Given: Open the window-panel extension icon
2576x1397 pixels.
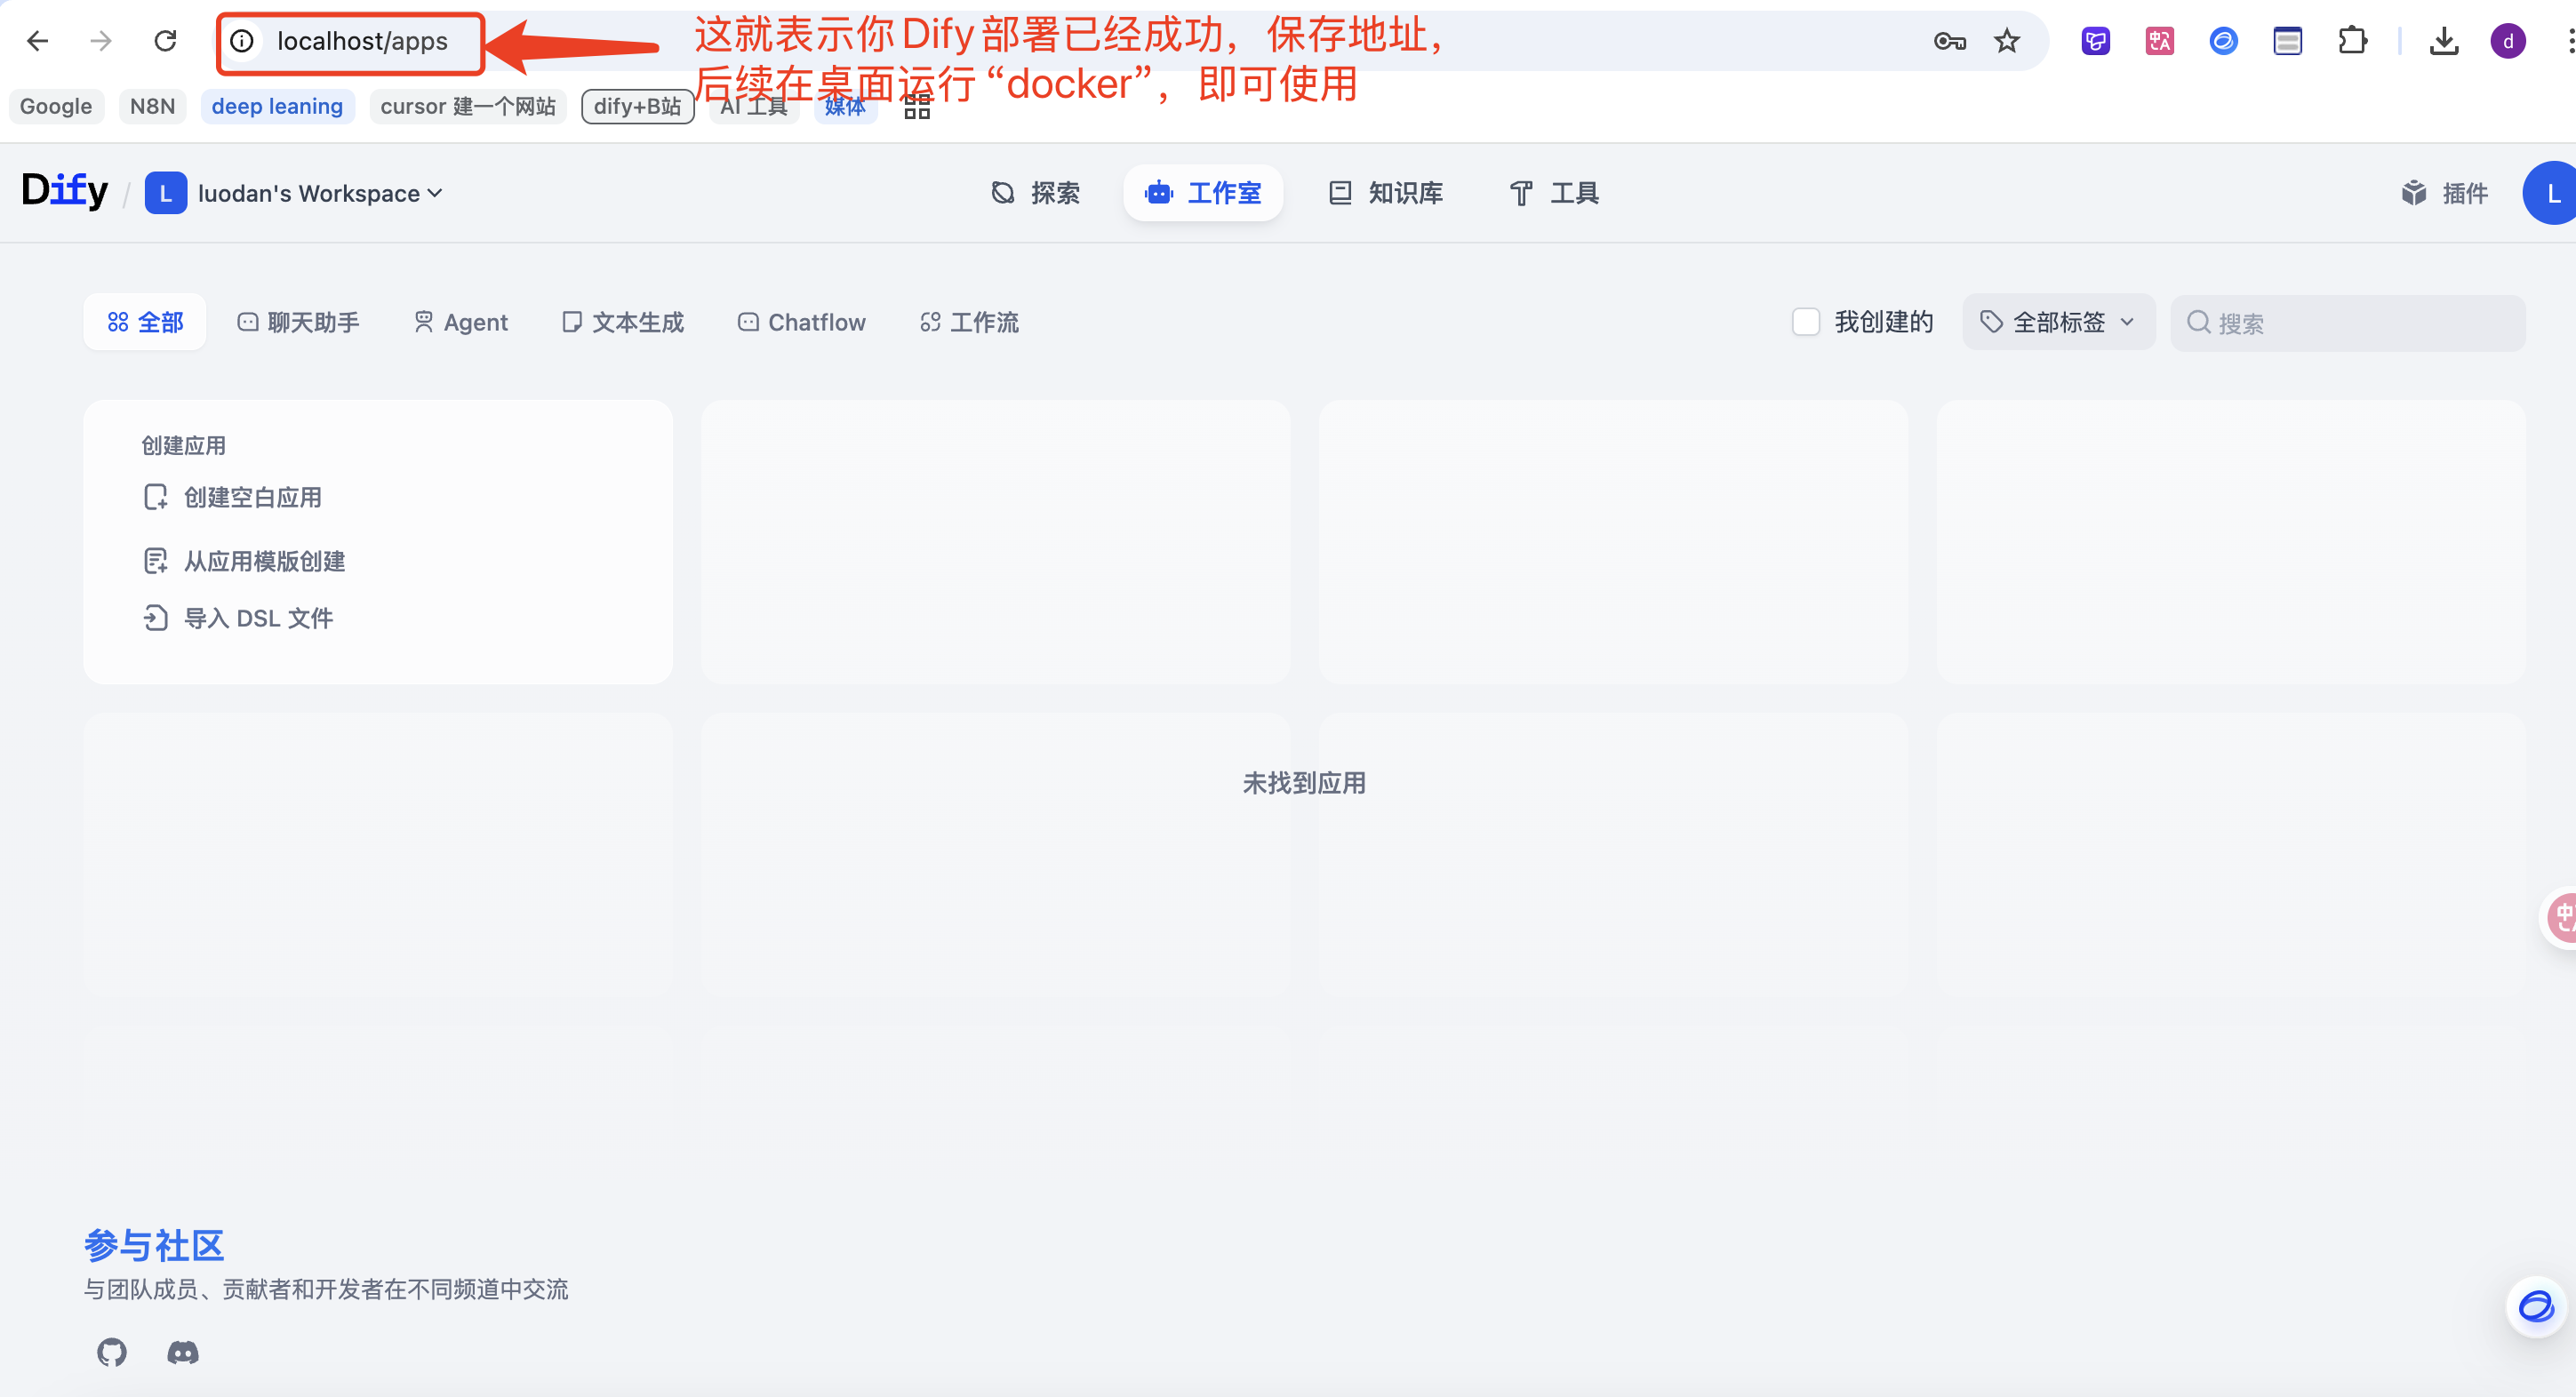Looking at the screenshot, I should (x=2287, y=41).
